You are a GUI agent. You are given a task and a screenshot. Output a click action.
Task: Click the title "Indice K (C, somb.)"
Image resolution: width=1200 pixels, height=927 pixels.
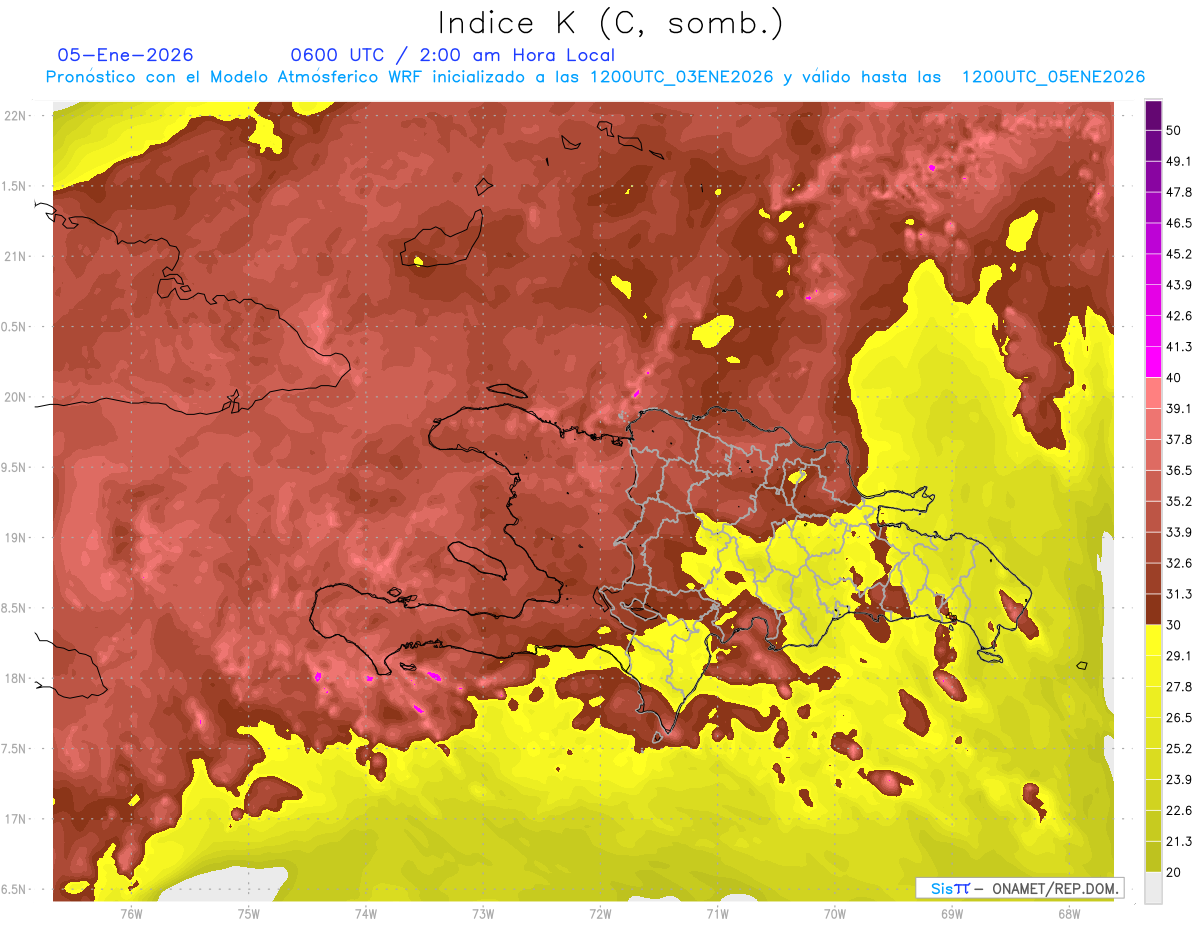tap(610, 23)
